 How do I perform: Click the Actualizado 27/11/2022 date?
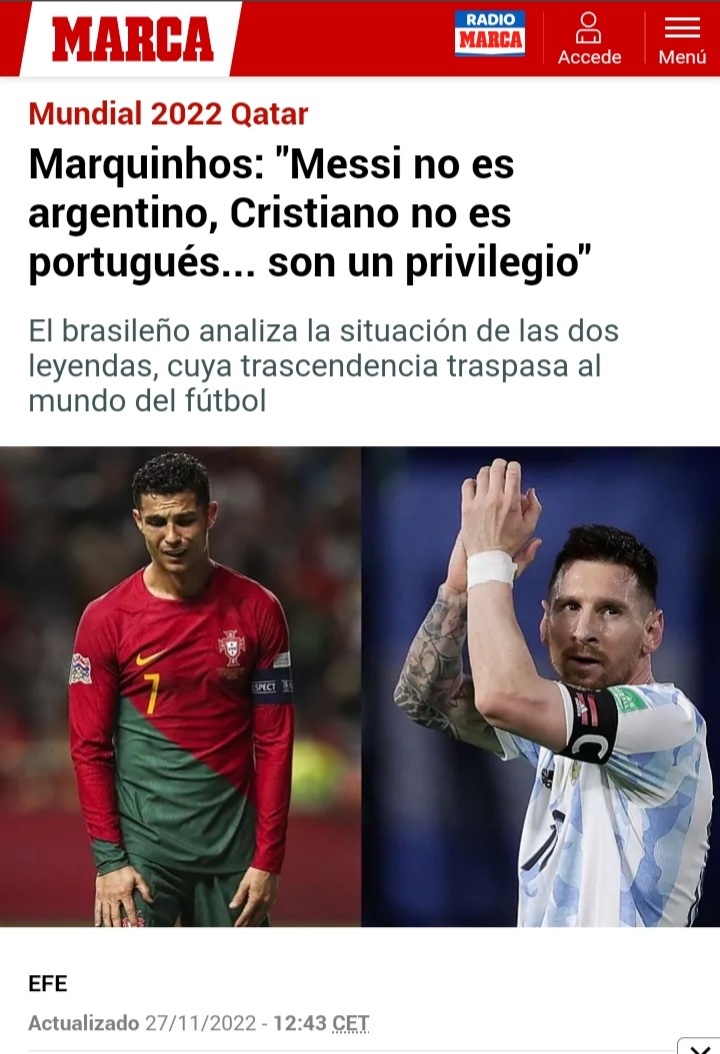pos(143,1023)
